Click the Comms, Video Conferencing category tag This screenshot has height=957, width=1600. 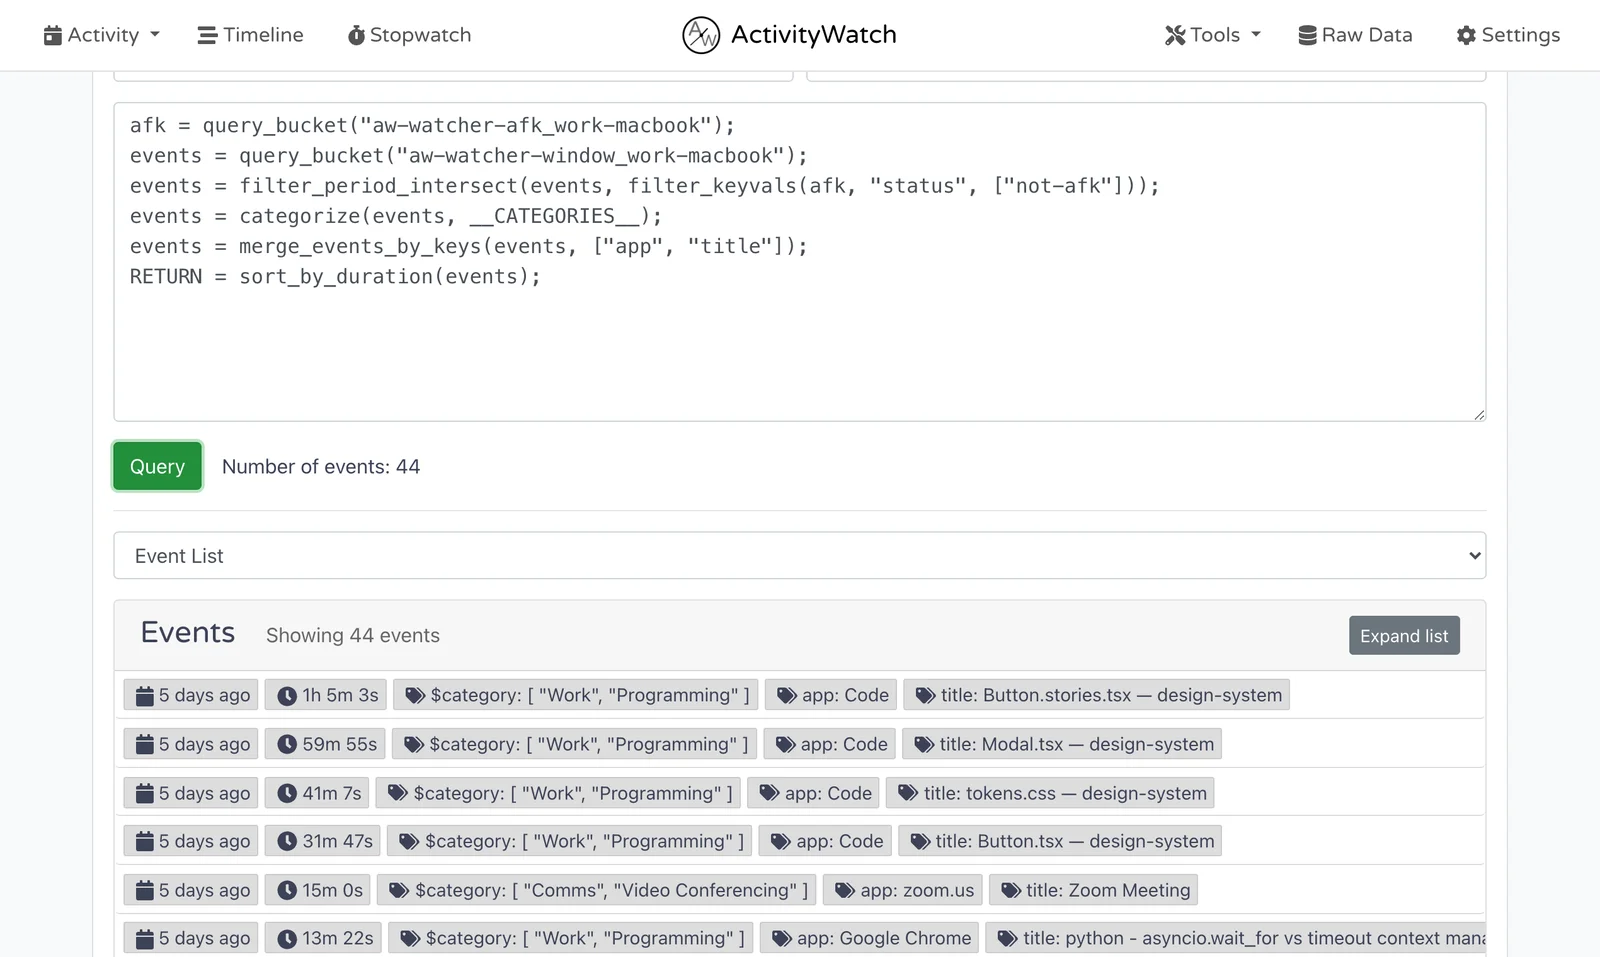(x=598, y=890)
